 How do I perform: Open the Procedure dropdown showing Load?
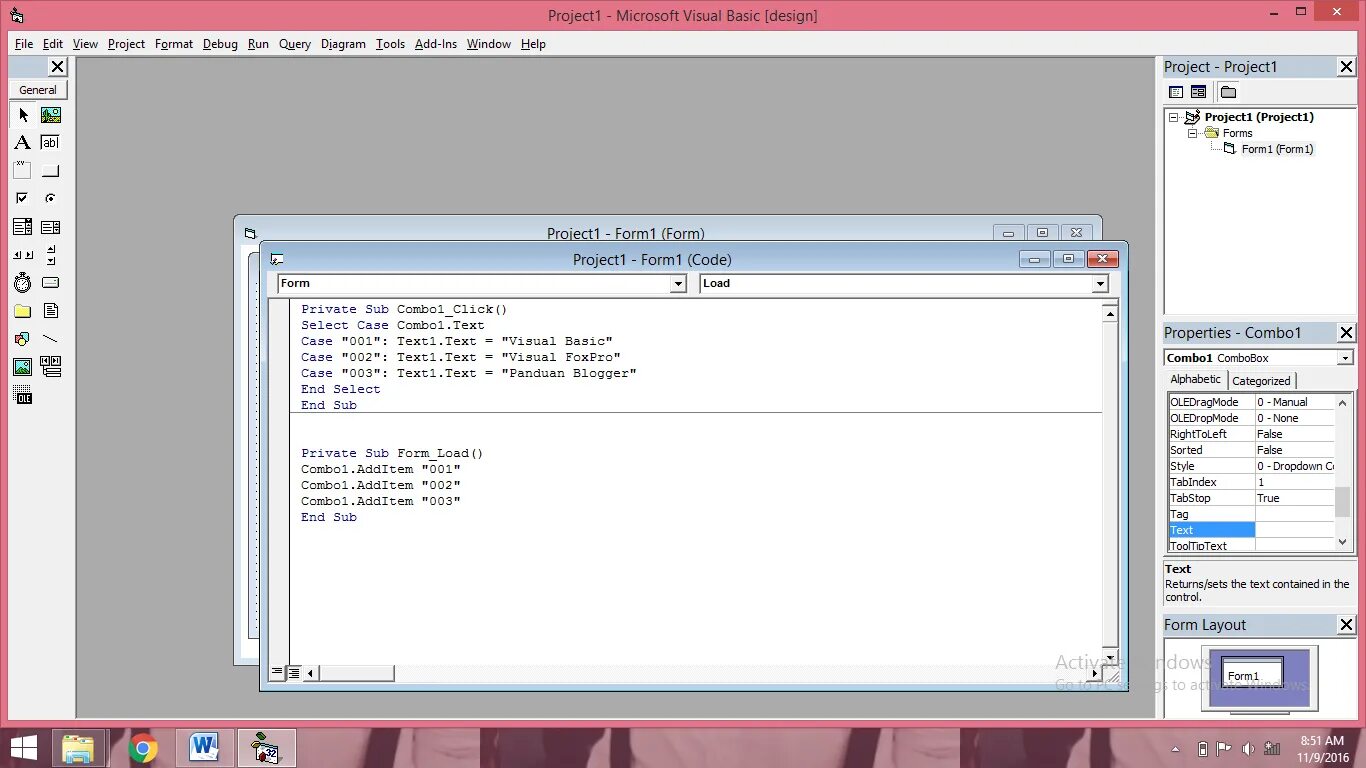[1100, 284]
